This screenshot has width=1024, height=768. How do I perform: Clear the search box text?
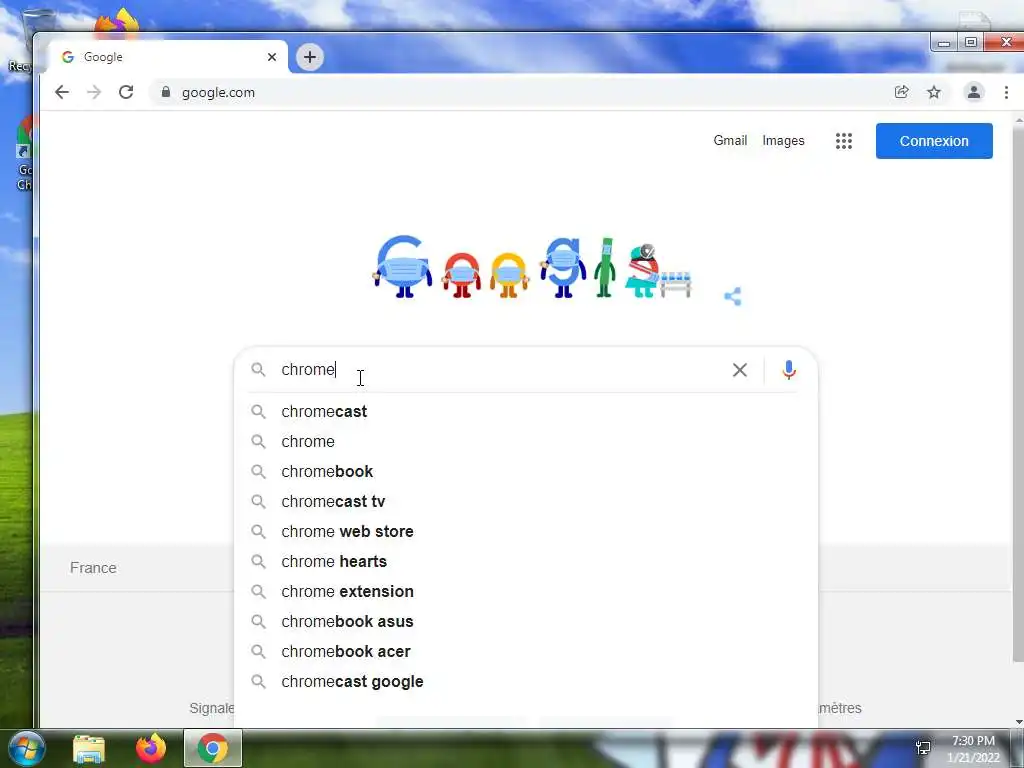pos(739,370)
